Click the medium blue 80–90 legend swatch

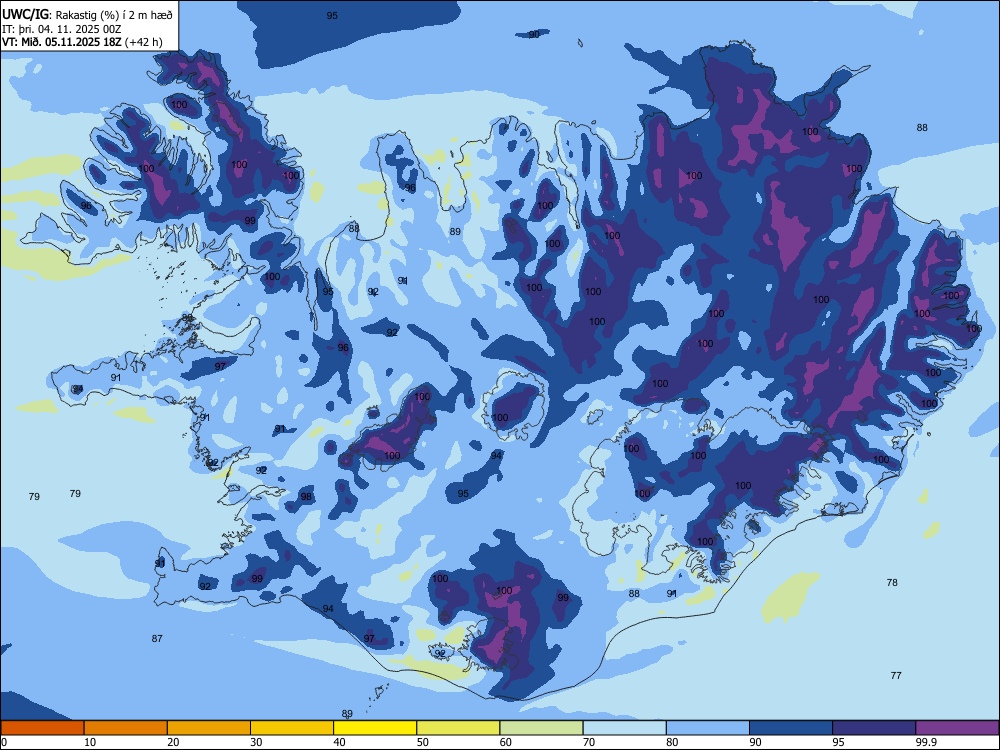(708, 728)
